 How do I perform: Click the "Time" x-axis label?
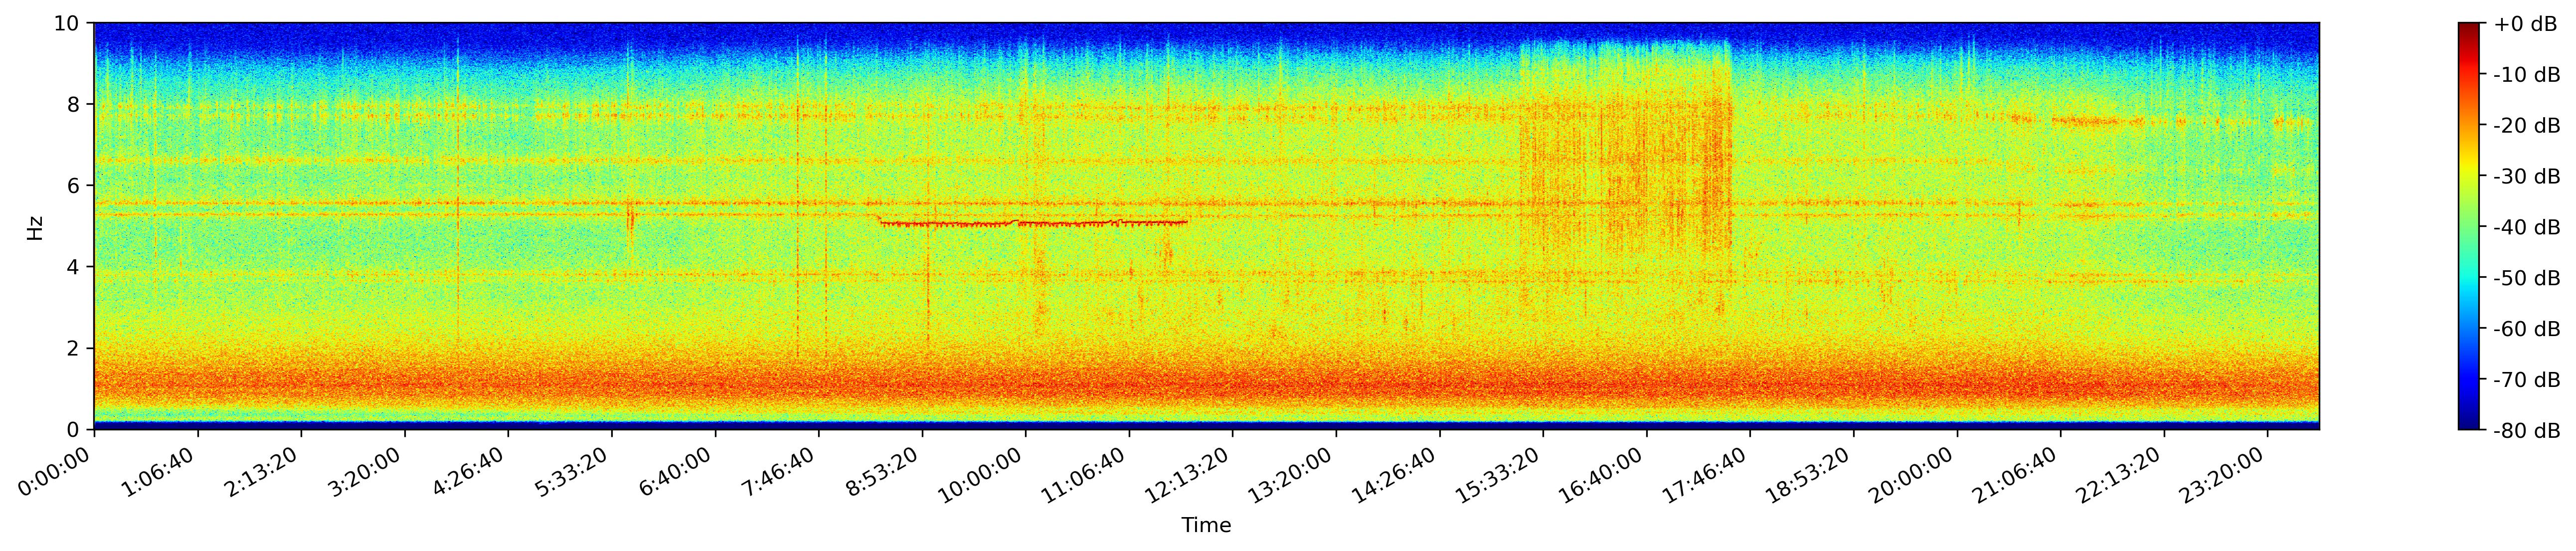pyautogui.click(x=1206, y=525)
